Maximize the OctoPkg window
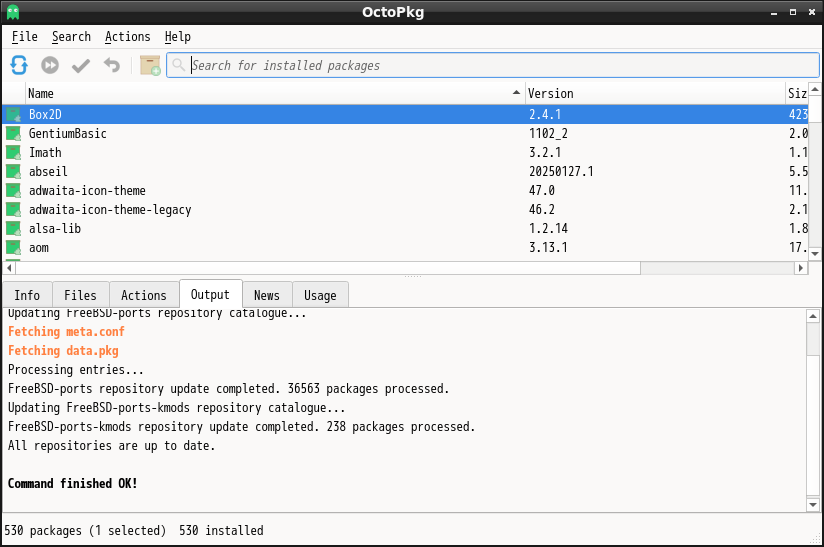The height and width of the screenshot is (547, 824). (792, 12)
